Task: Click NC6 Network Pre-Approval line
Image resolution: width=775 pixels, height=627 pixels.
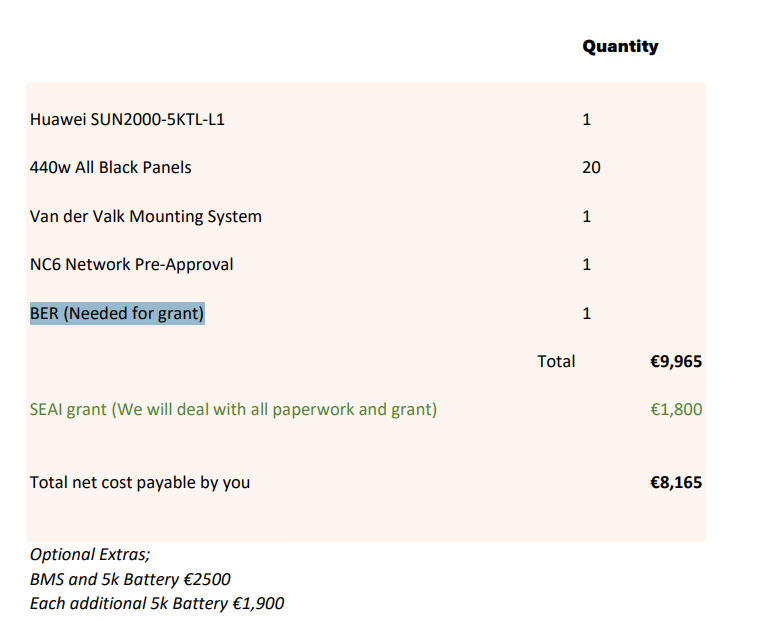Action: (x=131, y=264)
